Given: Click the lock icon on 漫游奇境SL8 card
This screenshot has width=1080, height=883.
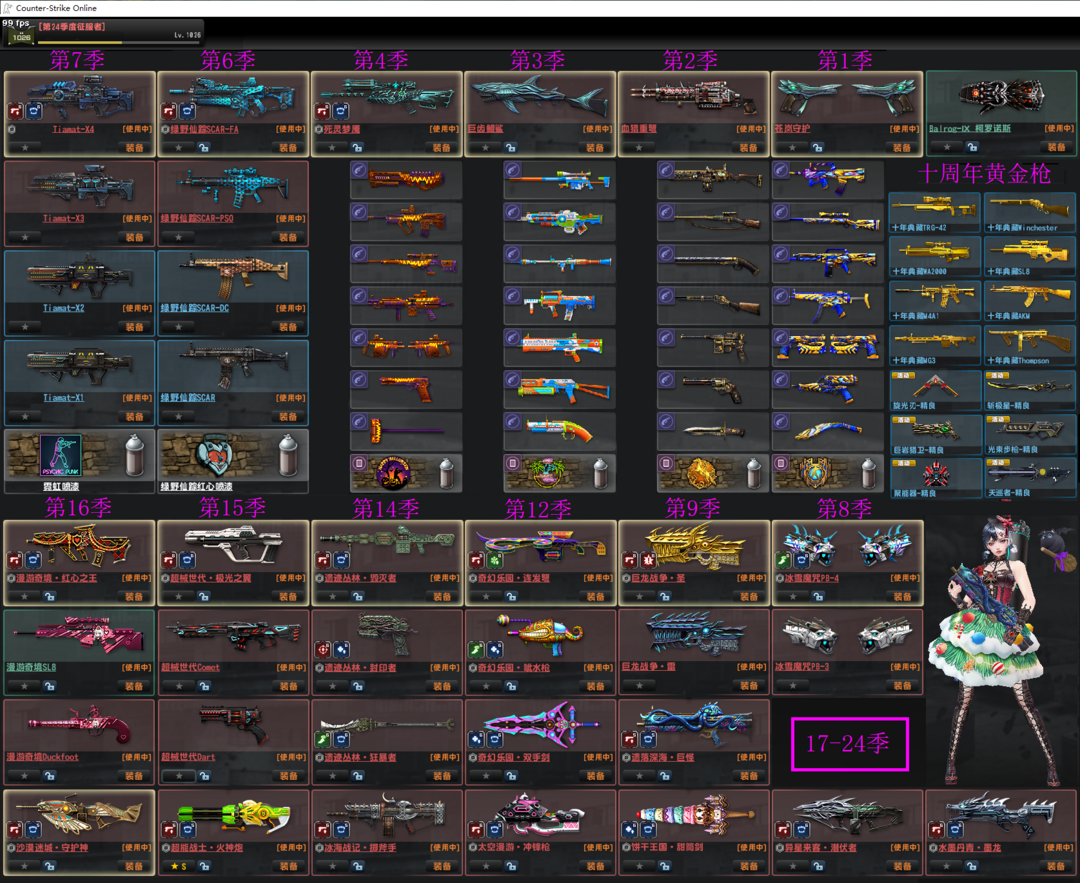Looking at the screenshot, I should 50,686.
